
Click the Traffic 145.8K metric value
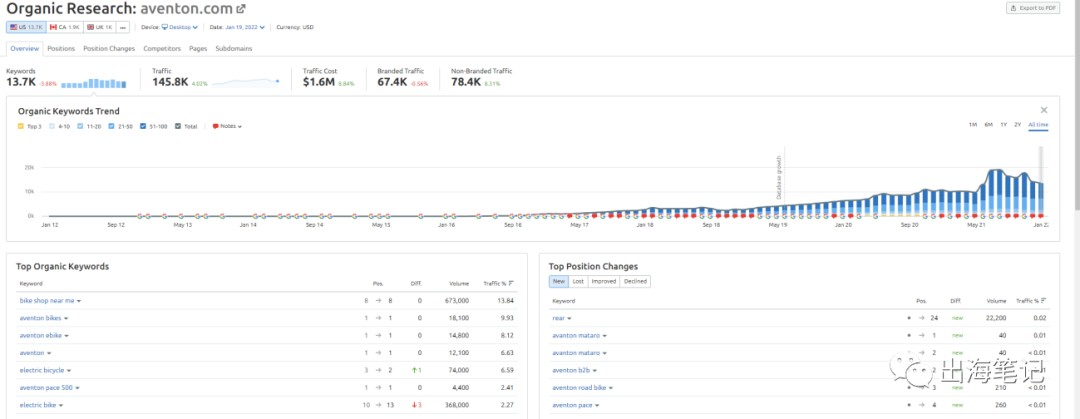170,82
